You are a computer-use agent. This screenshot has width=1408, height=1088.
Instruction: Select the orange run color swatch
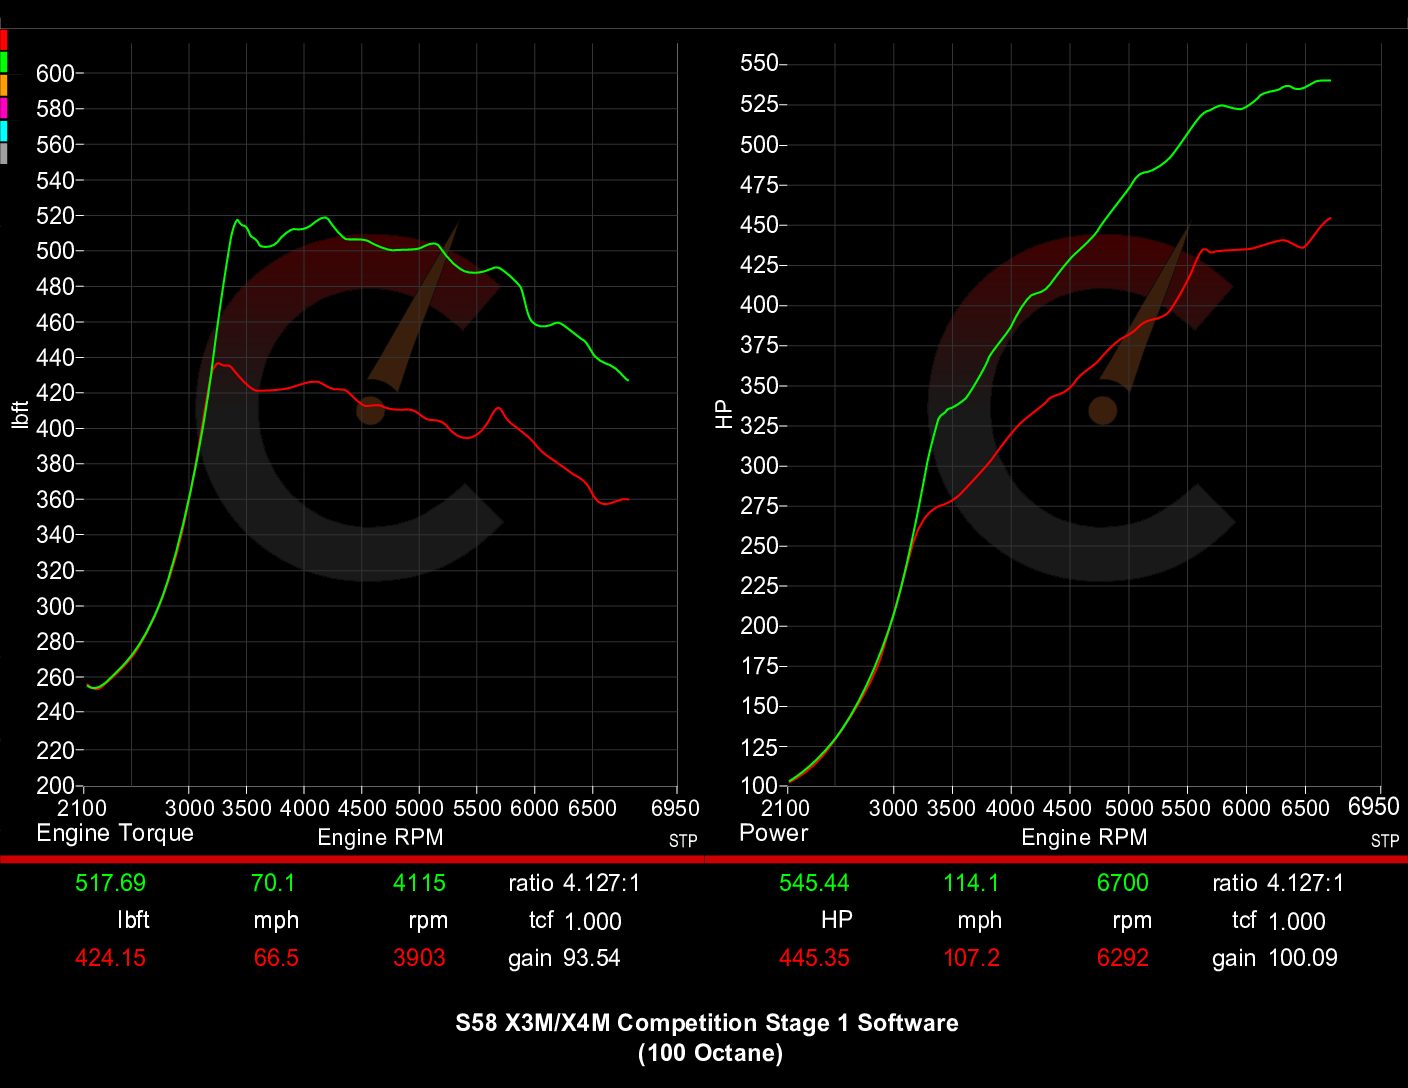coord(3,85)
